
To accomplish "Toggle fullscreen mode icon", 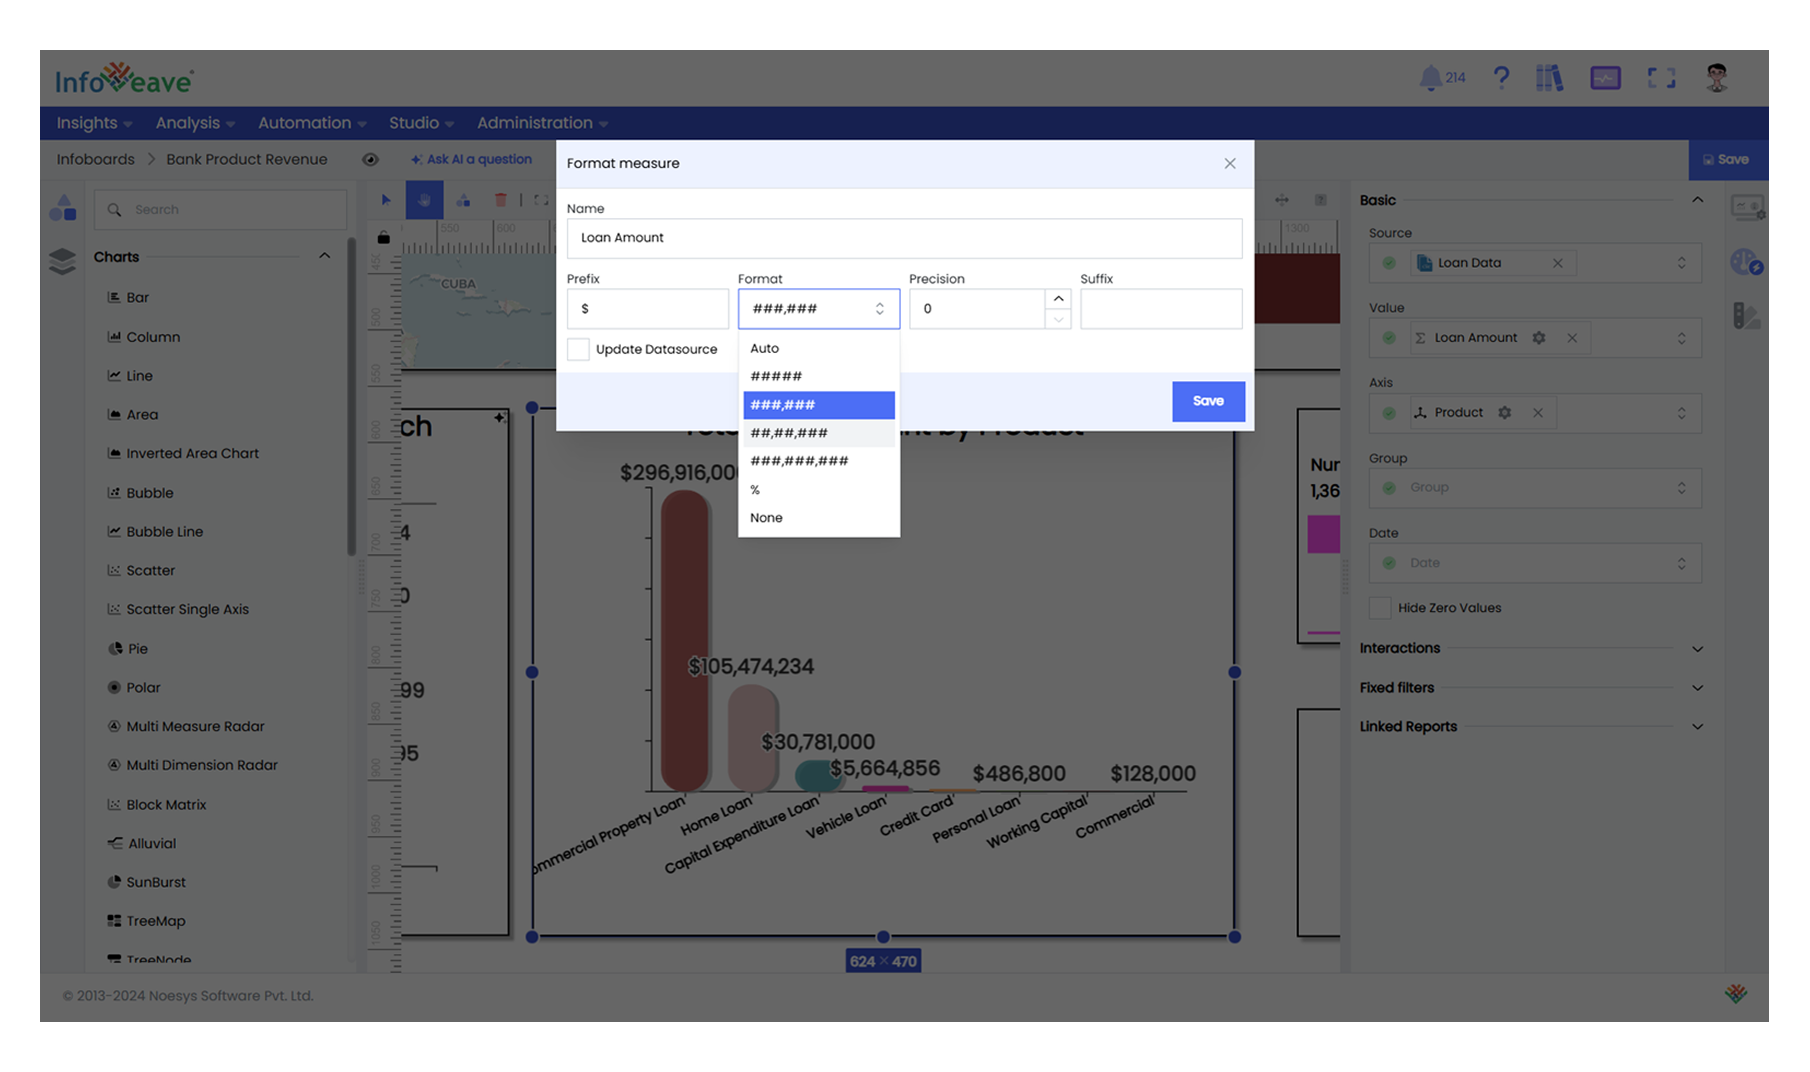I will click(x=1661, y=78).
